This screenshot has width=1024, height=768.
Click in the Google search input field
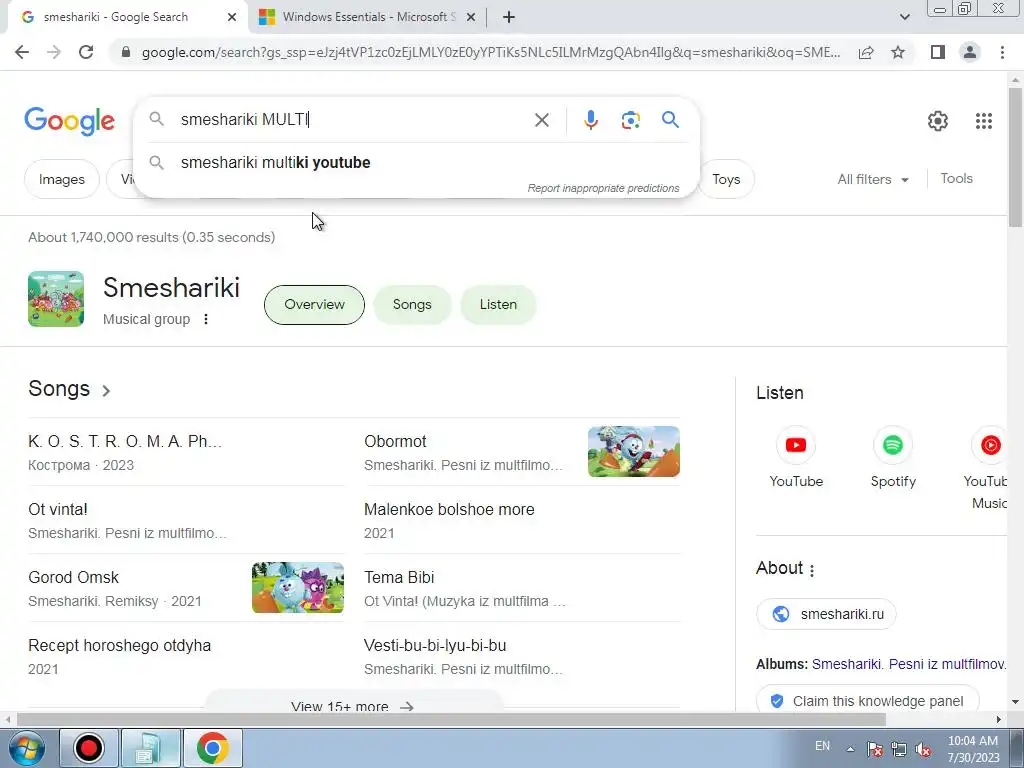(x=353, y=120)
